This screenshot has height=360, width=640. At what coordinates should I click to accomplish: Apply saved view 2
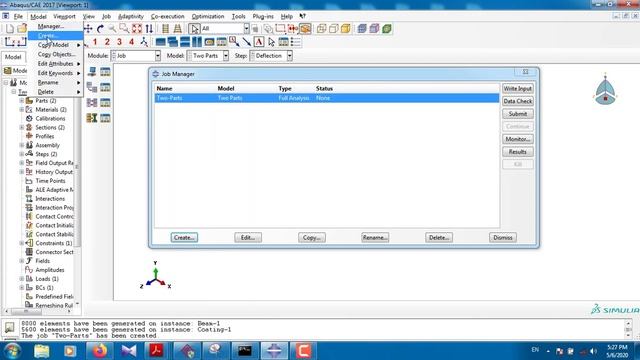click(107, 42)
